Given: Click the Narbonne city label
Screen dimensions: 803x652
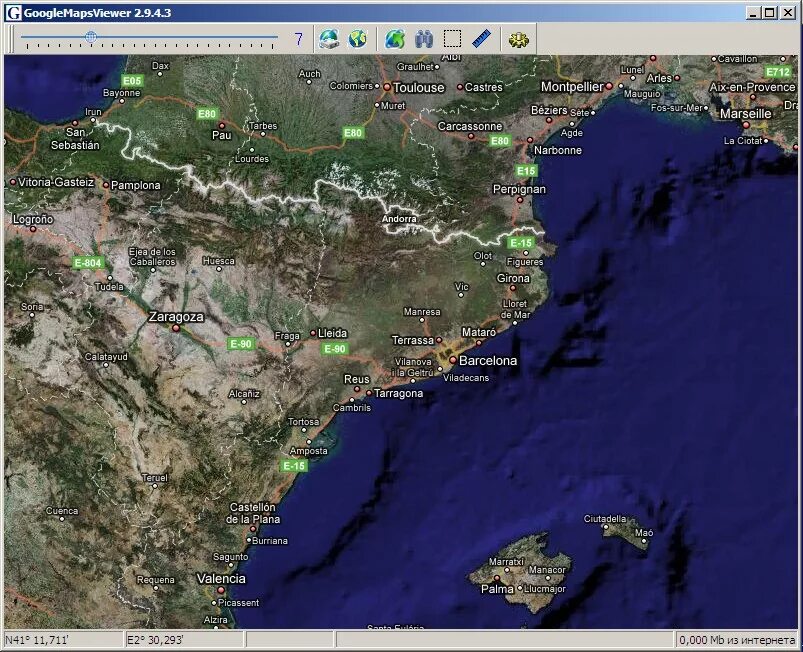Looking at the screenshot, I should 558,150.
